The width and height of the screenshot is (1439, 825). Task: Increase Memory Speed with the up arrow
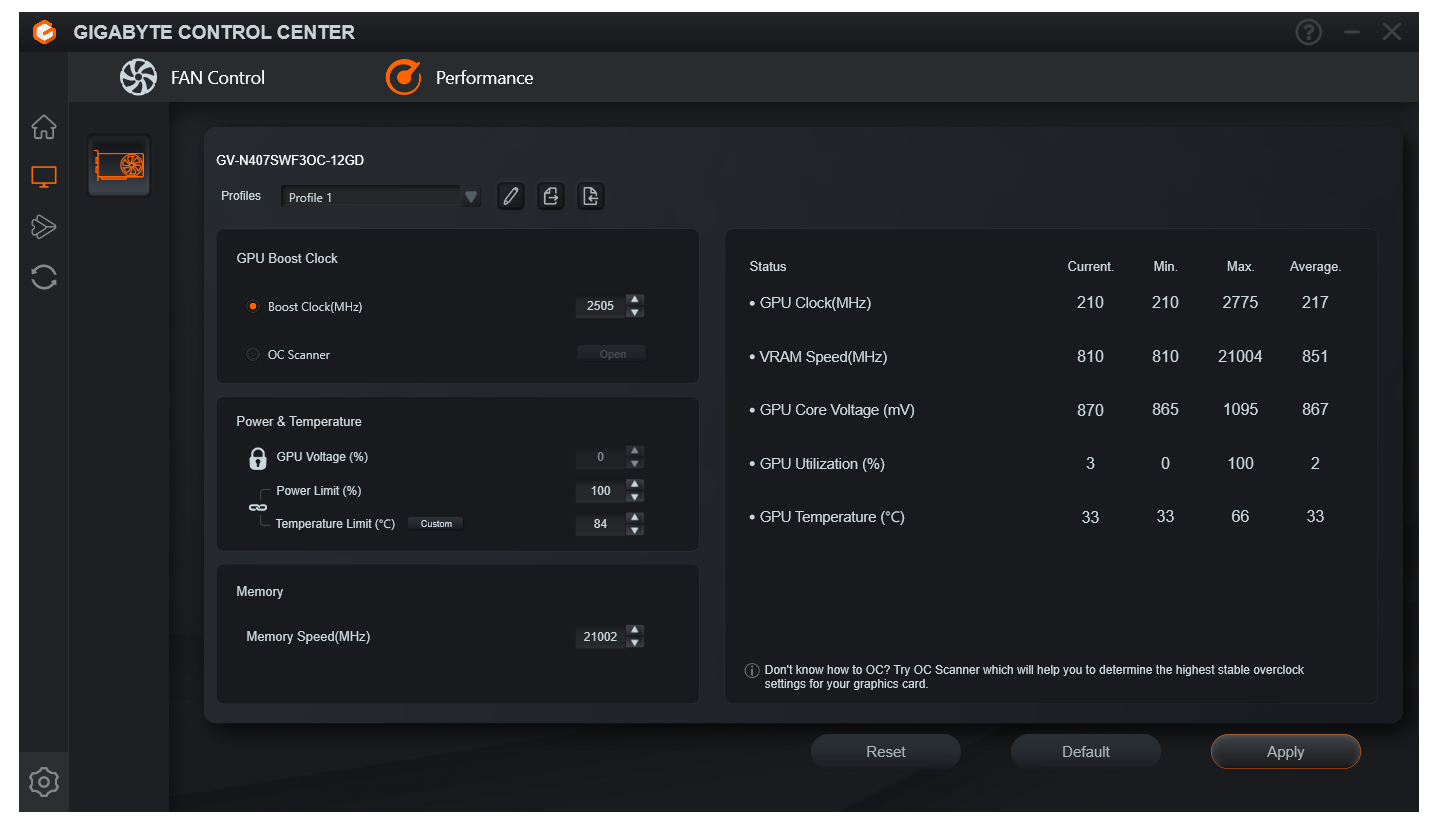point(634,631)
